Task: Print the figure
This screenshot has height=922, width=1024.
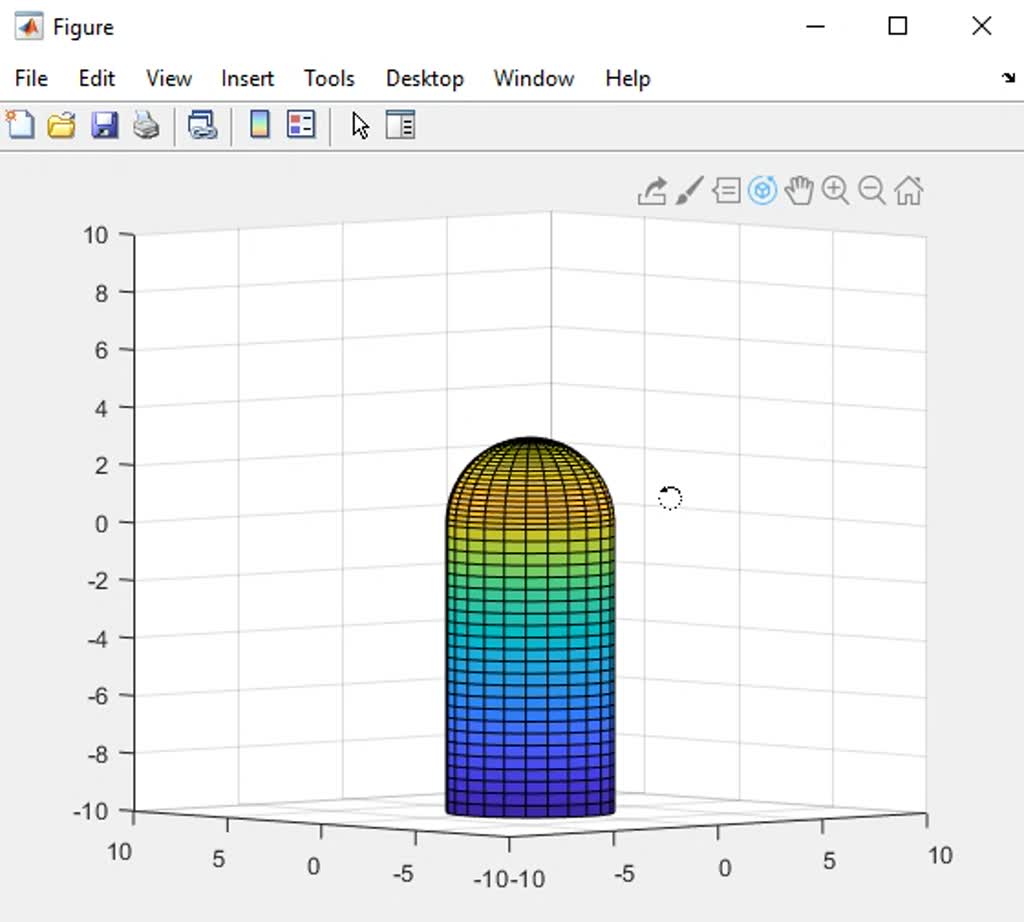Action: click(145, 125)
